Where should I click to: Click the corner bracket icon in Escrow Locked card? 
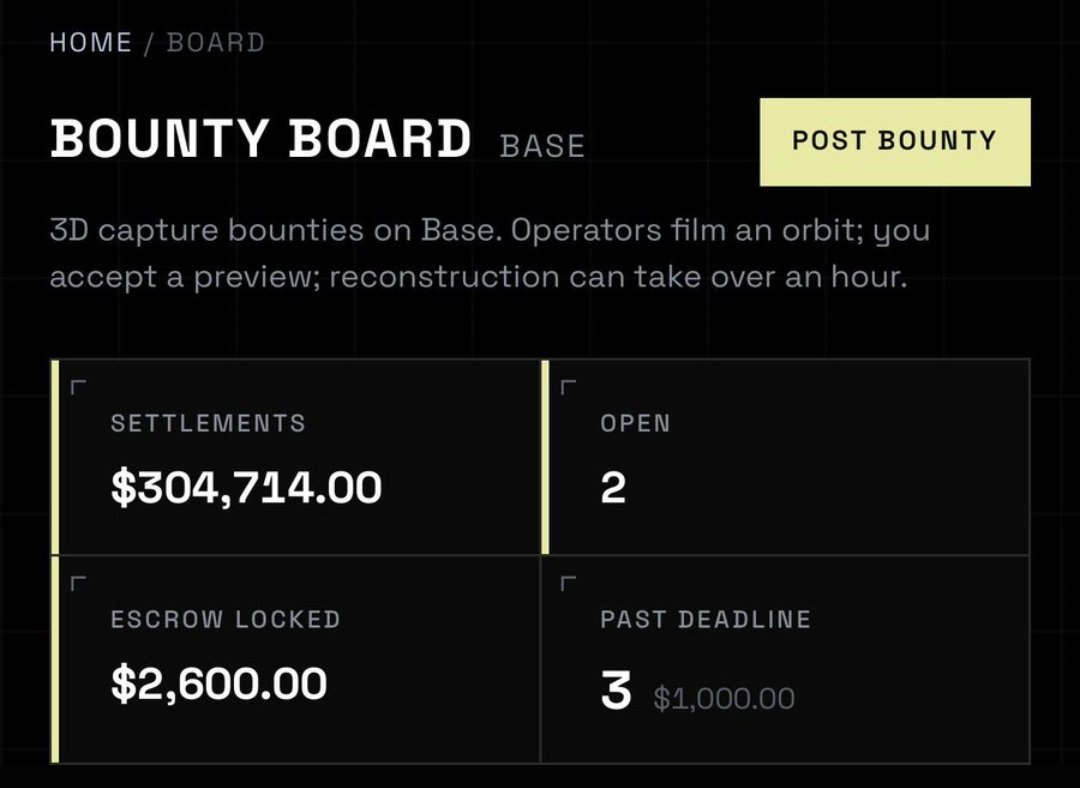tap(79, 583)
